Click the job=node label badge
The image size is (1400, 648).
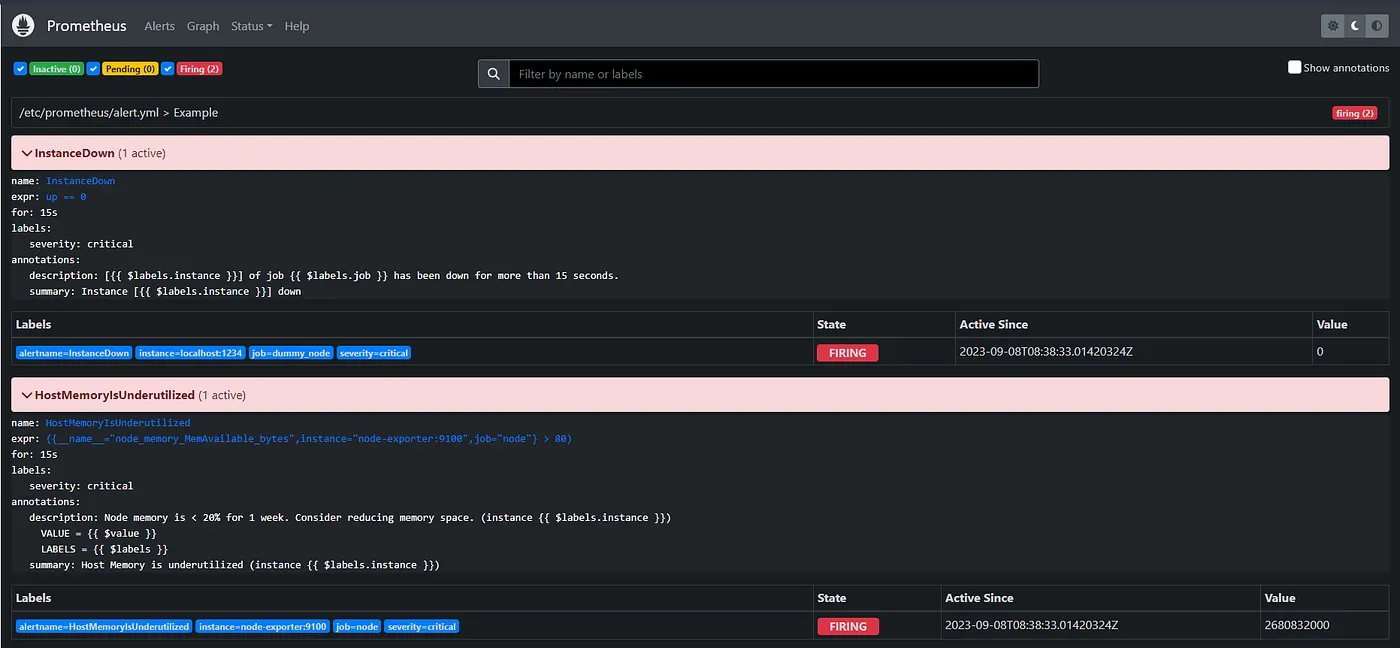click(x=357, y=626)
